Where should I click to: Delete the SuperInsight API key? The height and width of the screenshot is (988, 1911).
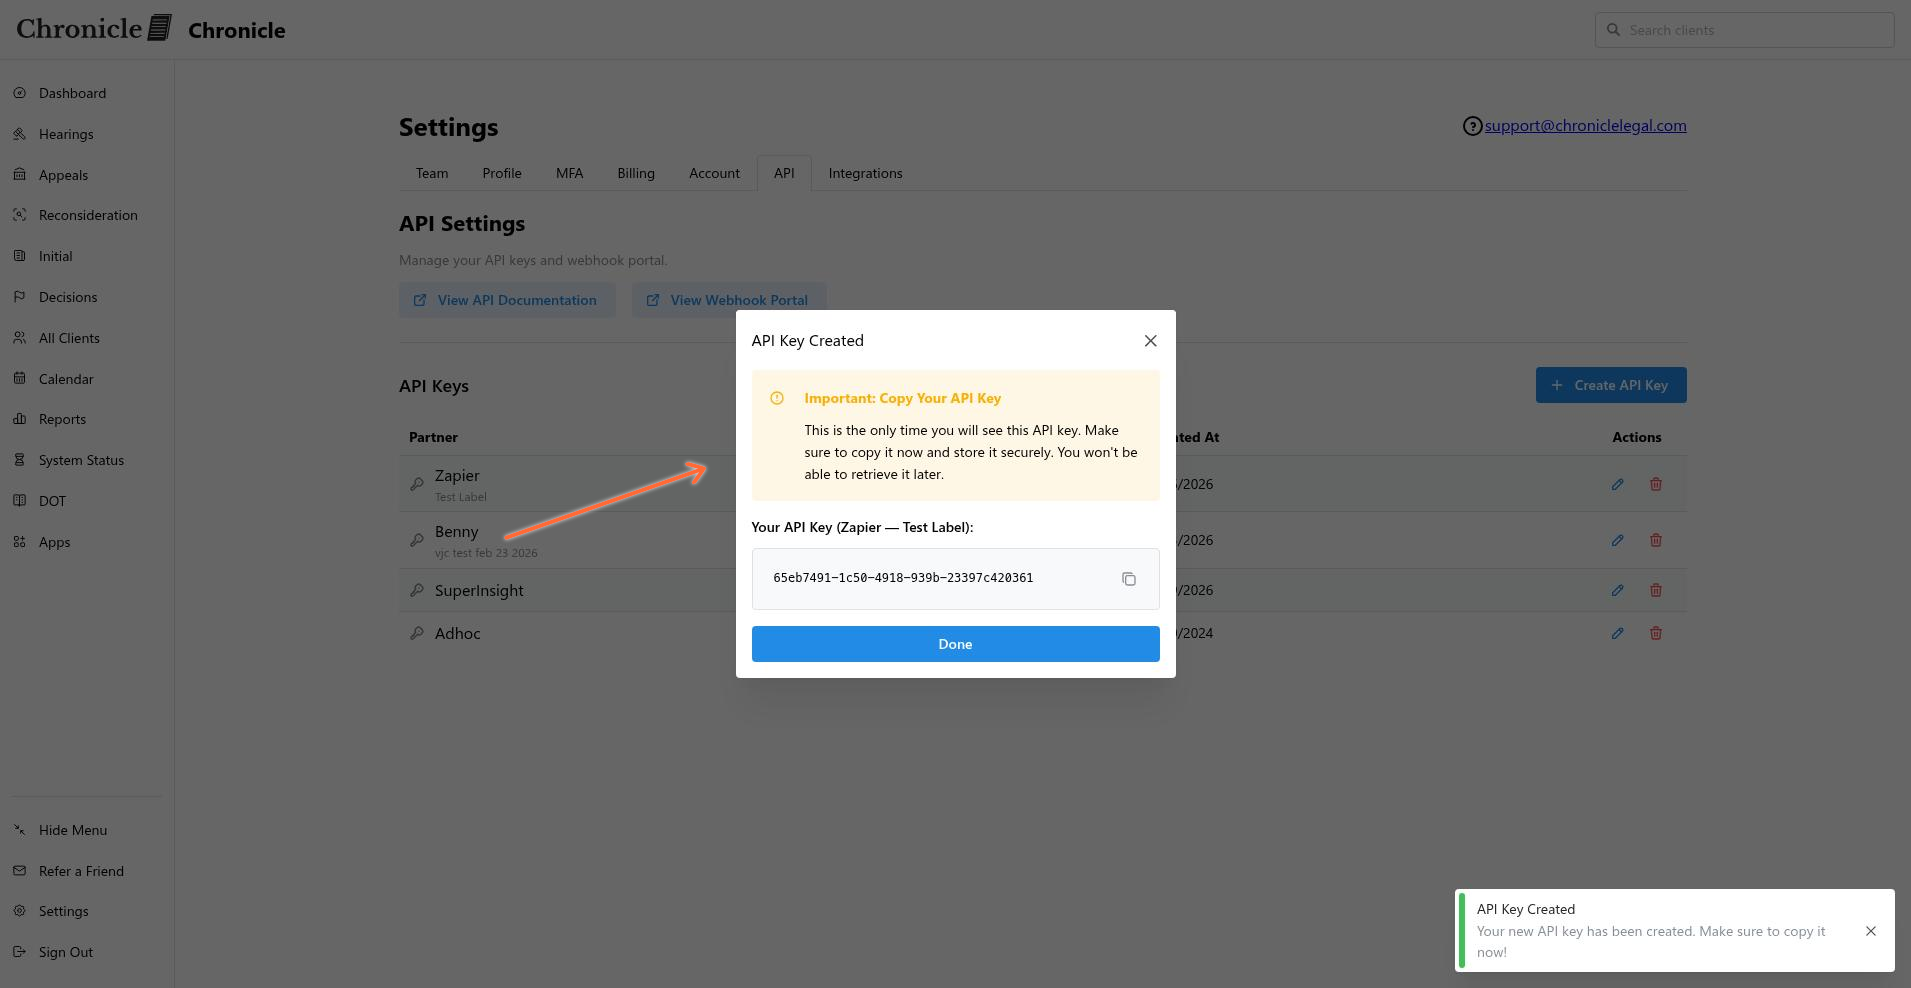(1656, 590)
